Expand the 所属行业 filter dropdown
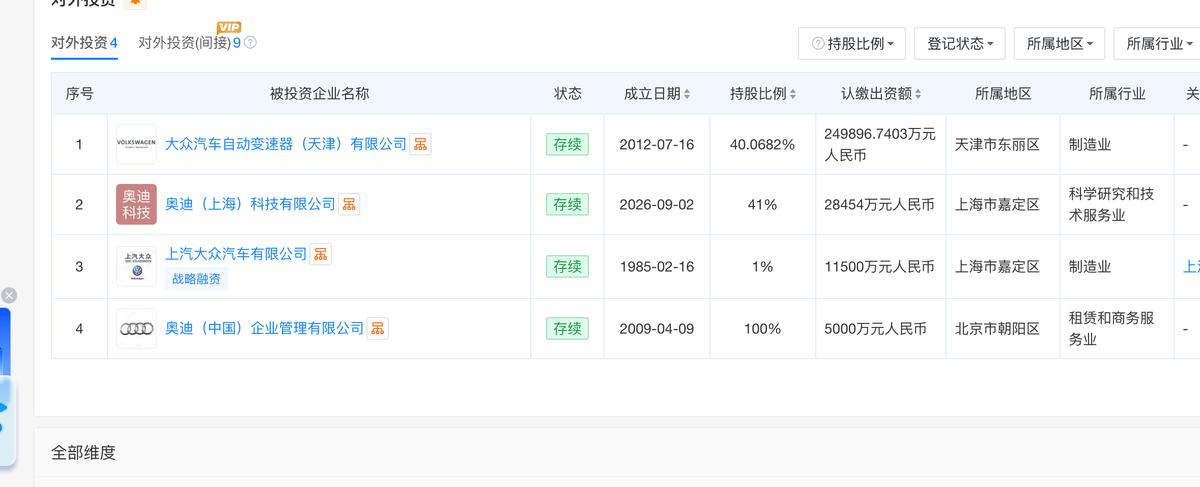The height and width of the screenshot is (487, 1200). pyautogui.click(x=1158, y=44)
